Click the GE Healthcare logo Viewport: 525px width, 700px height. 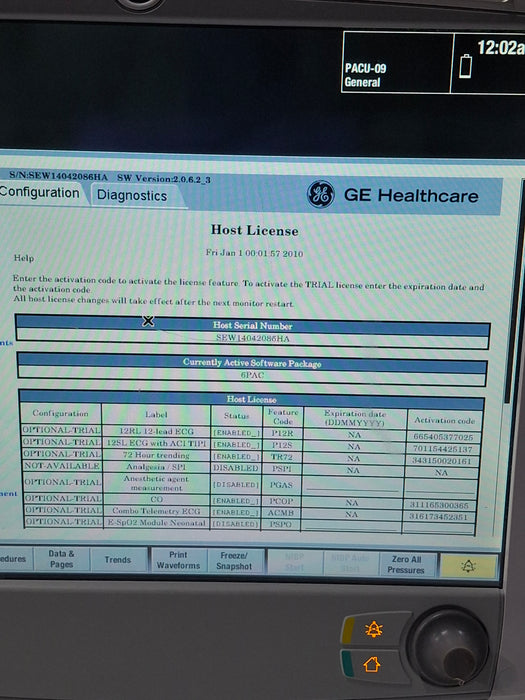(321, 195)
